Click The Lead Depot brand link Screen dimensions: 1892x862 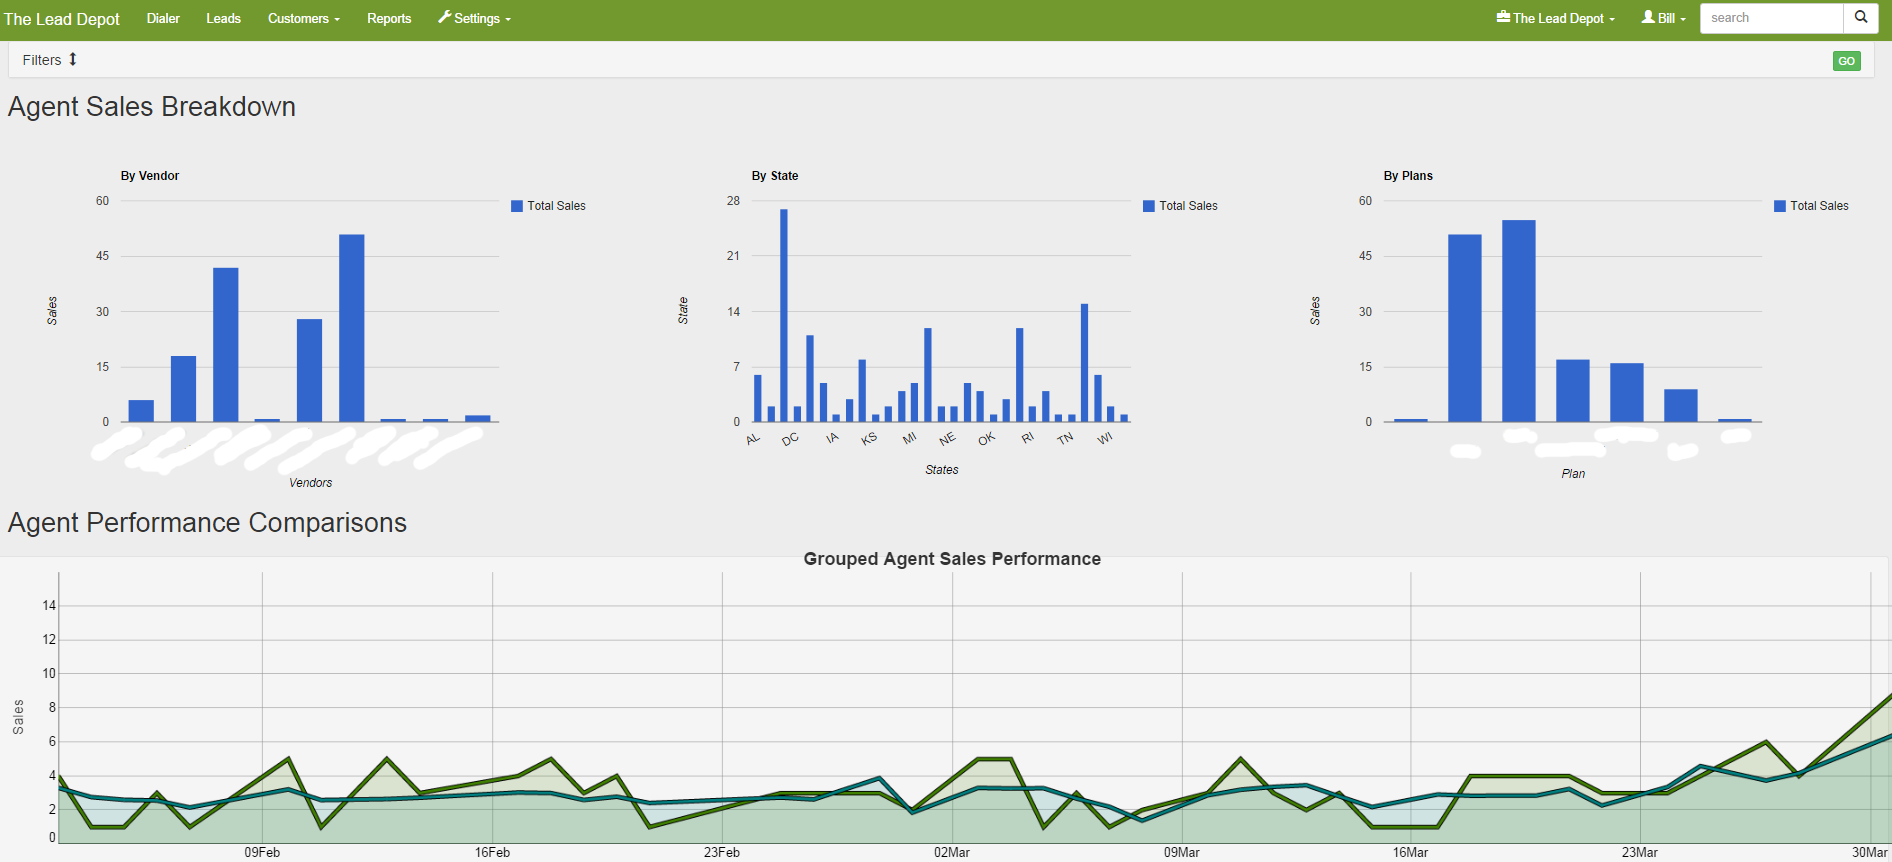[x=62, y=19]
